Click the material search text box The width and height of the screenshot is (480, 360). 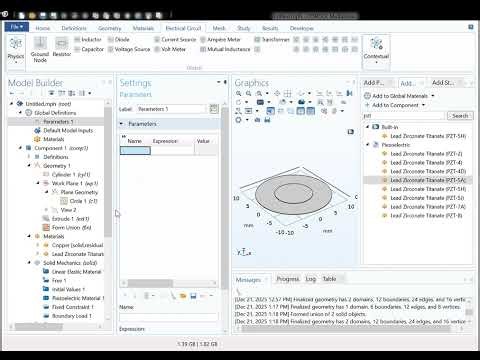(x=404, y=116)
